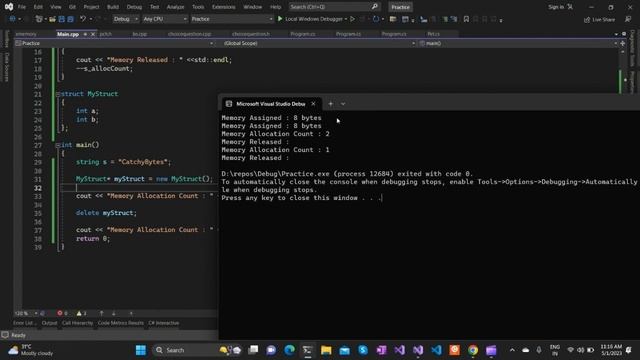Open File Explorer from taskbar
Screen dimensions: 640x360
click(x=326, y=350)
